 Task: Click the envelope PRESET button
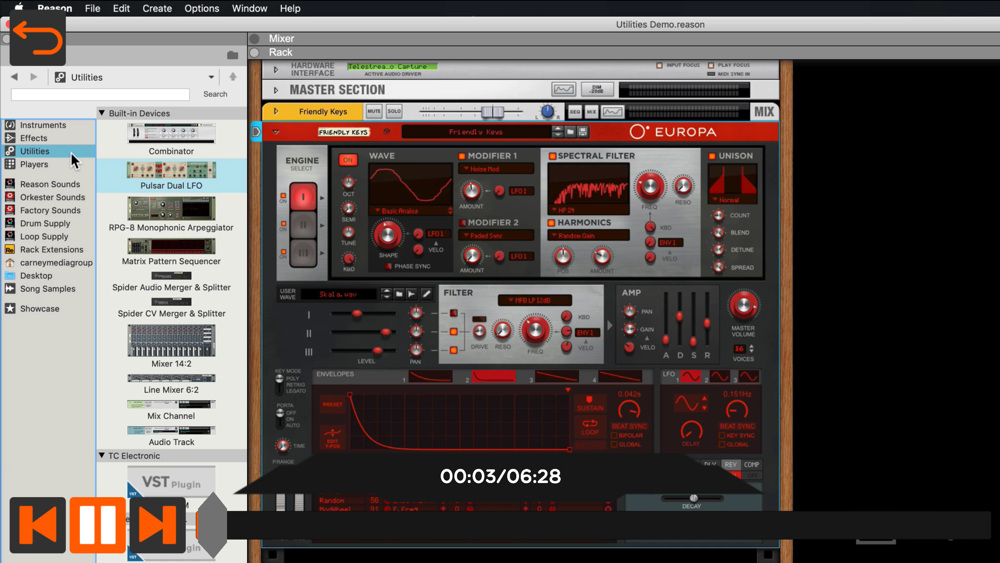tap(332, 404)
